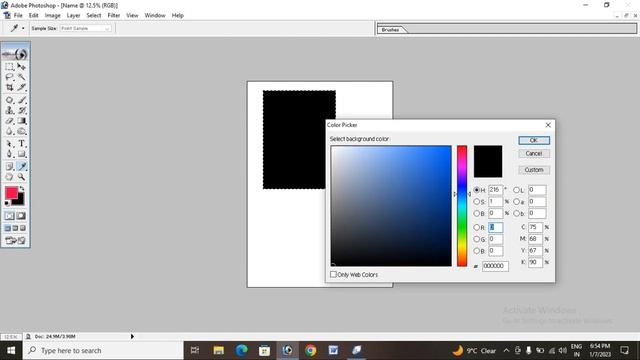The width and height of the screenshot is (640, 360).
Task: Click the Windows search box
Action: [x=103, y=351]
